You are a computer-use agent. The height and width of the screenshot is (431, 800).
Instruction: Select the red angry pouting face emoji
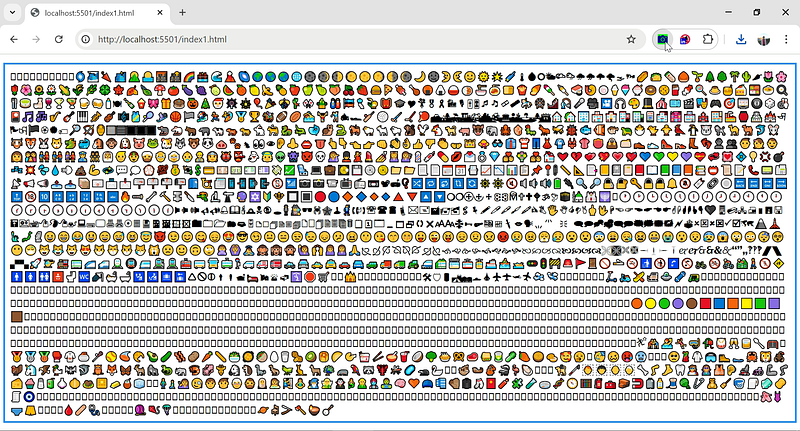[x=503, y=236]
